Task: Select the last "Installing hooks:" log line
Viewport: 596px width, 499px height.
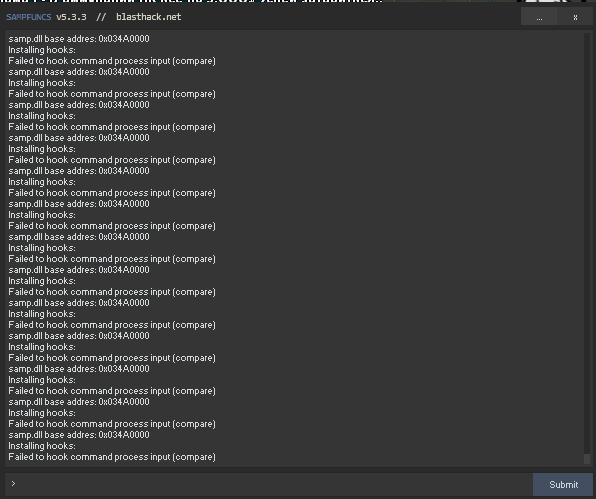Action: coord(42,446)
